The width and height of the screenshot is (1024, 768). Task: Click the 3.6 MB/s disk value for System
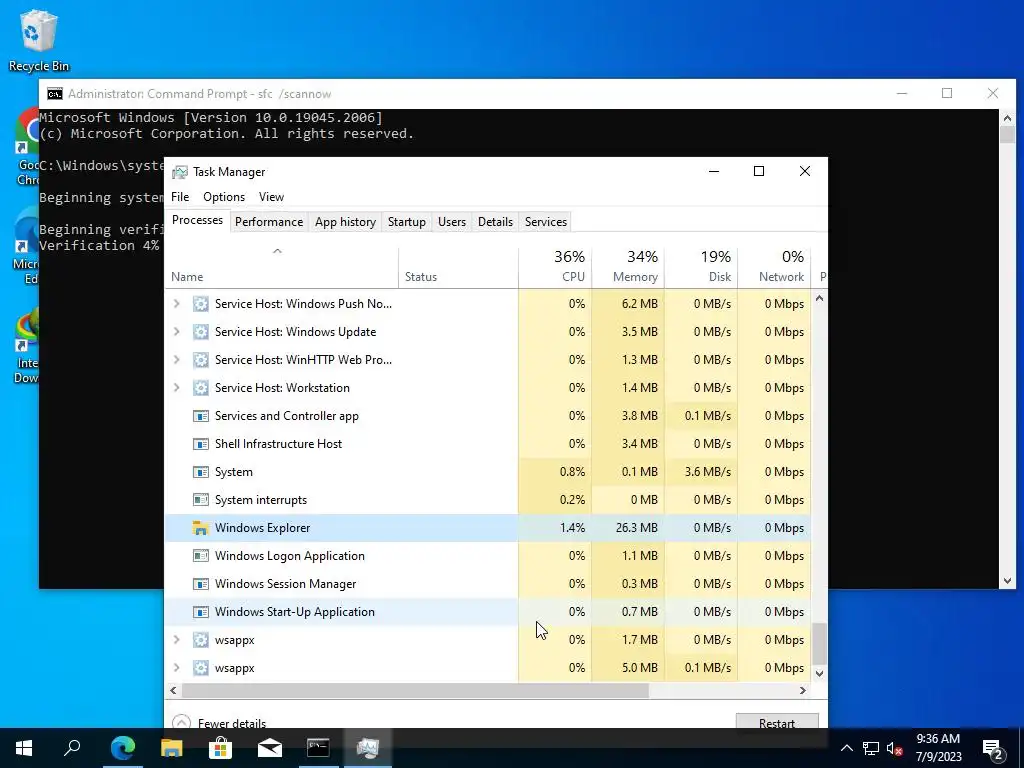707,472
